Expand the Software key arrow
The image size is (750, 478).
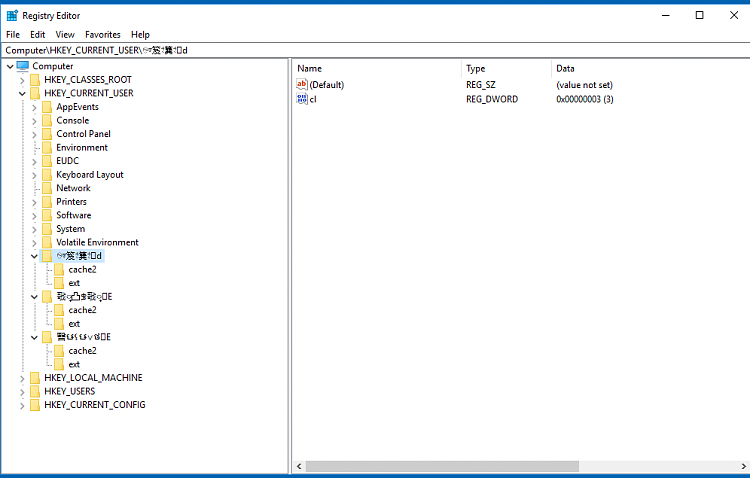34,215
